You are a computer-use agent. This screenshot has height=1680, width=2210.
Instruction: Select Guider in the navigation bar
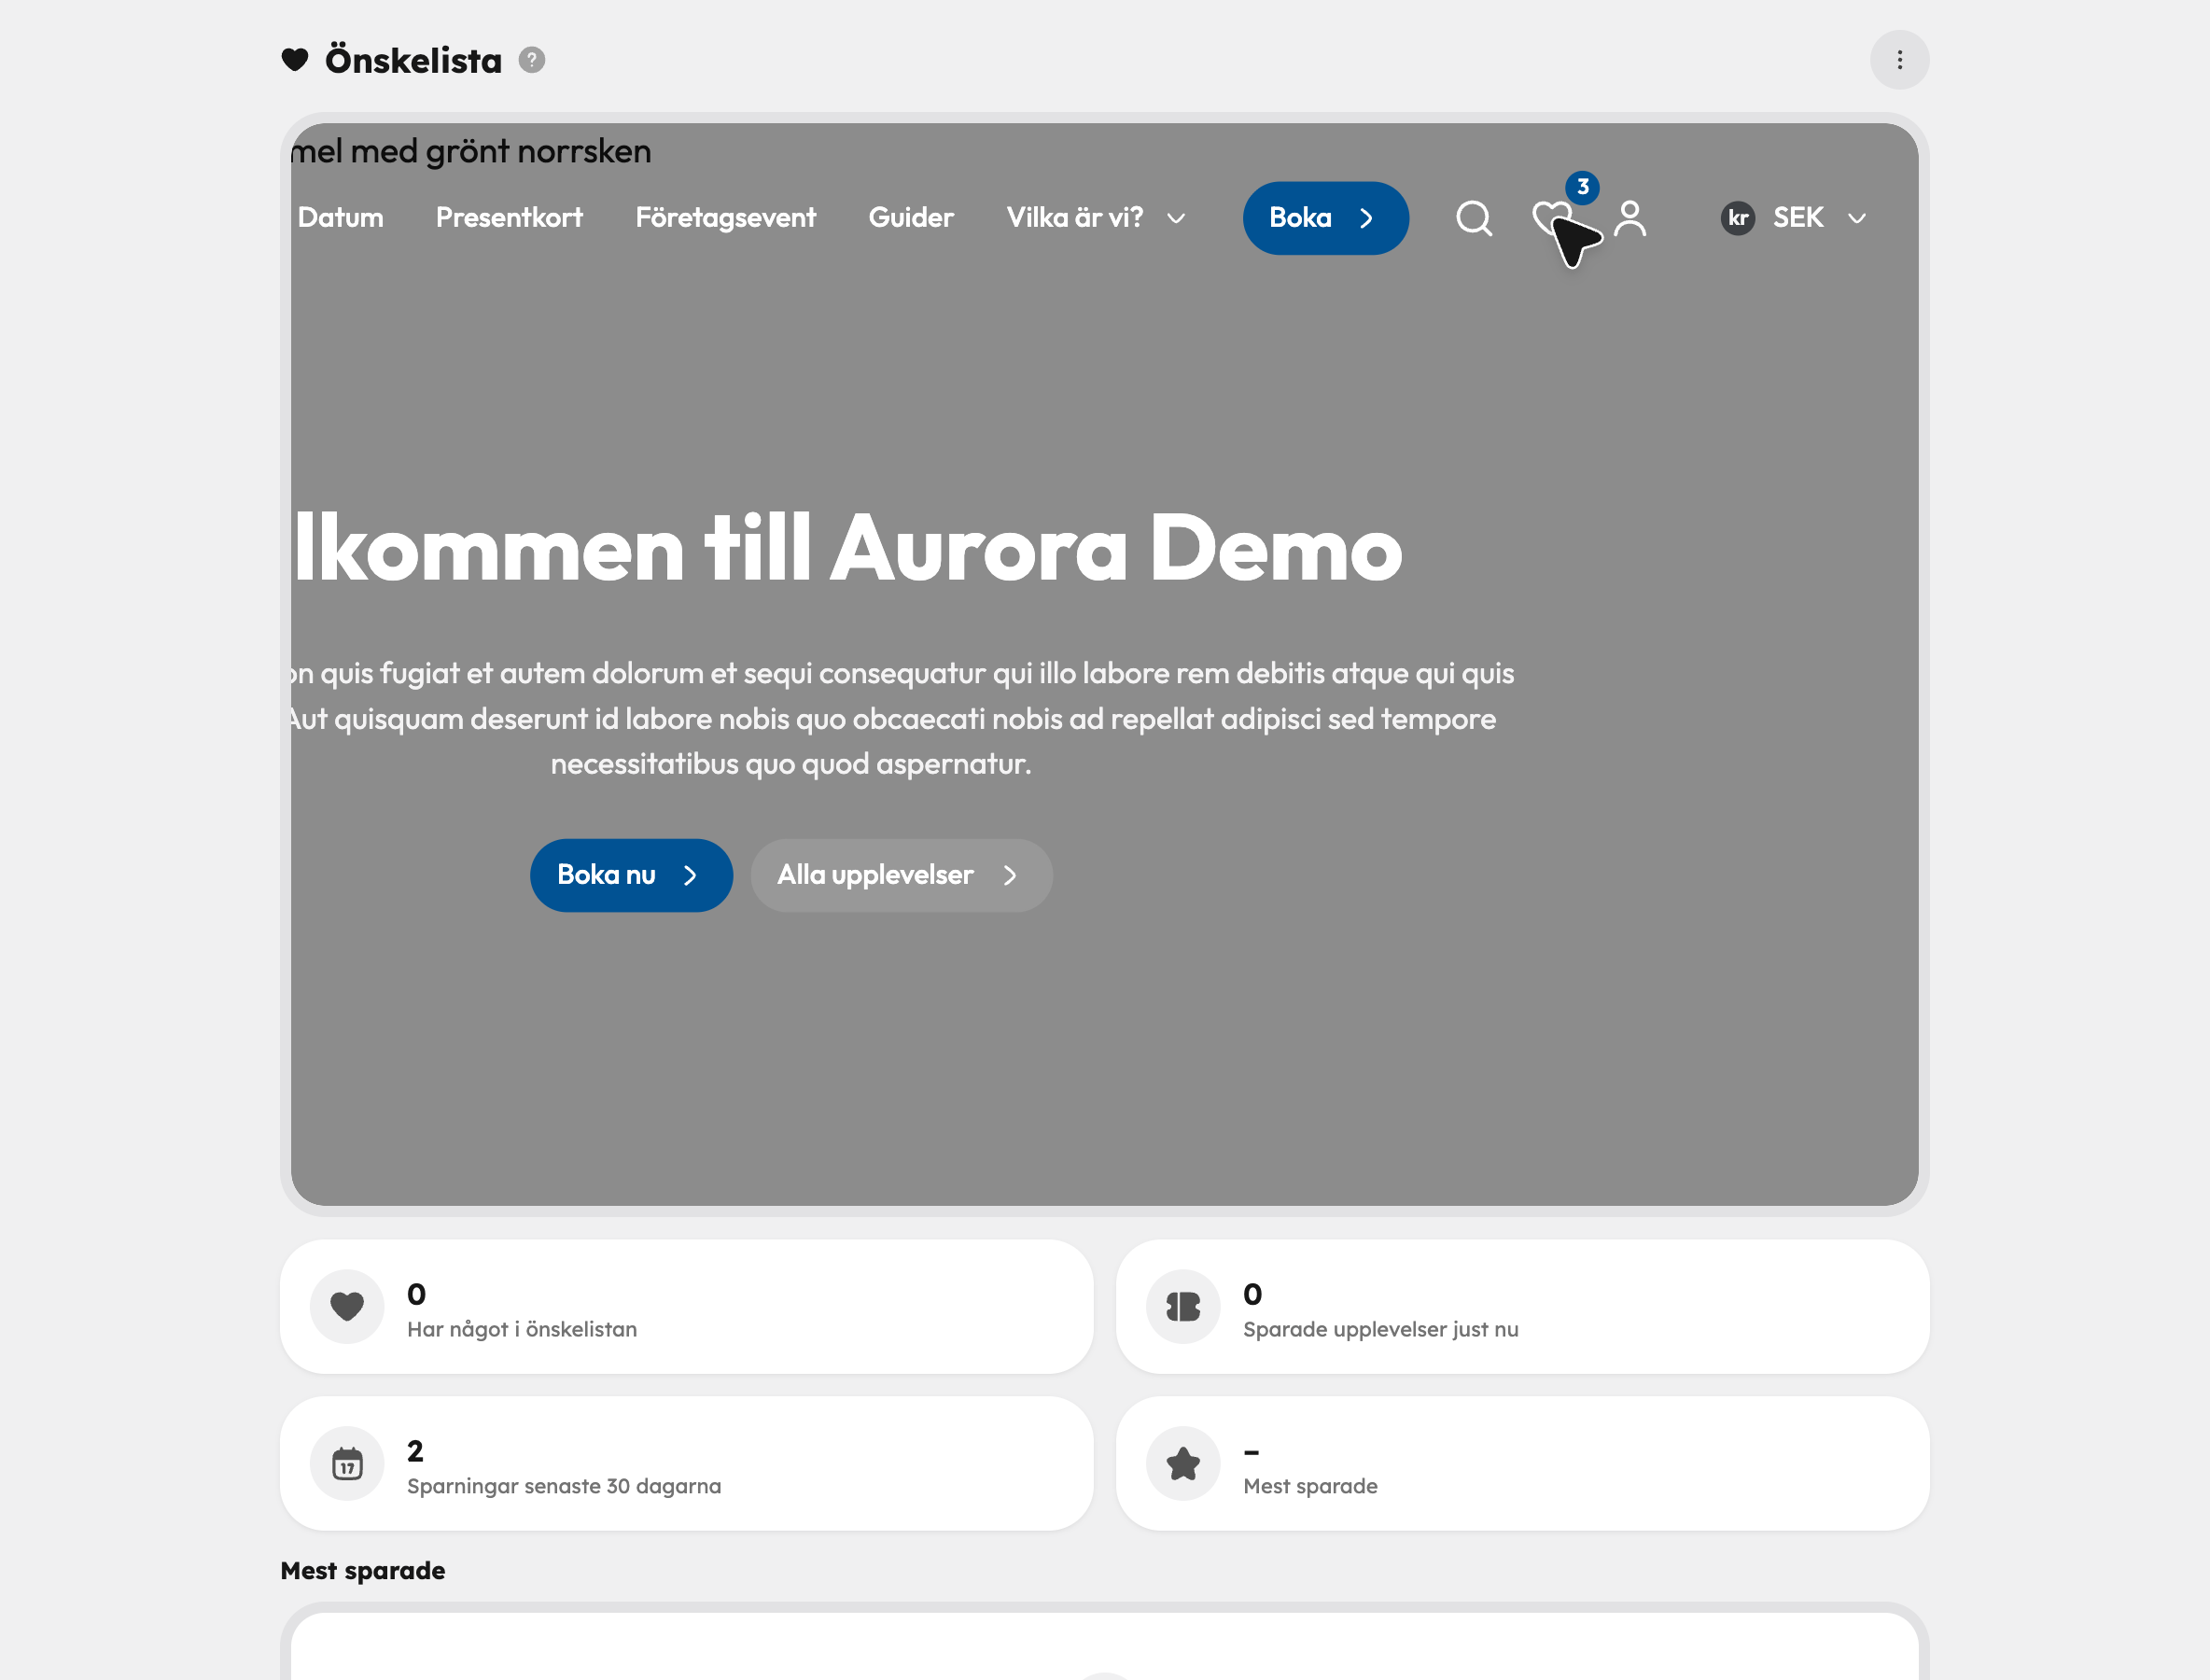(x=911, y=217)
